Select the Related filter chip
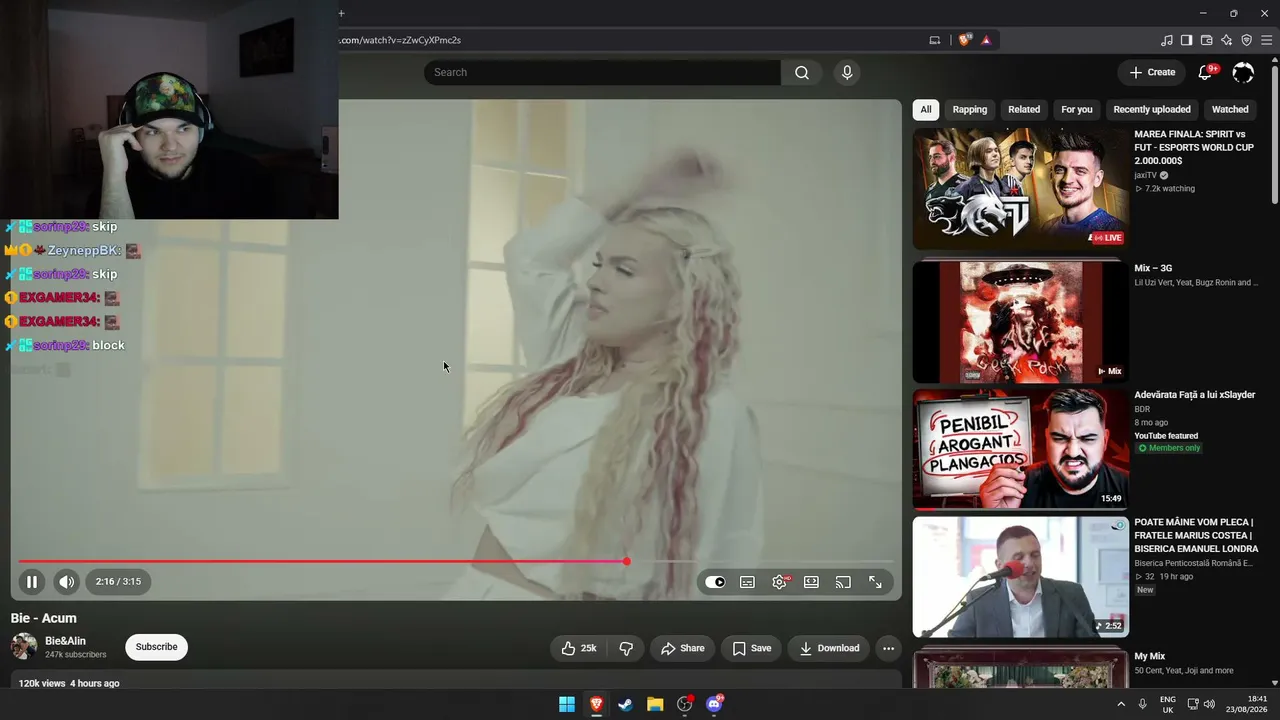 [1024, 109]
